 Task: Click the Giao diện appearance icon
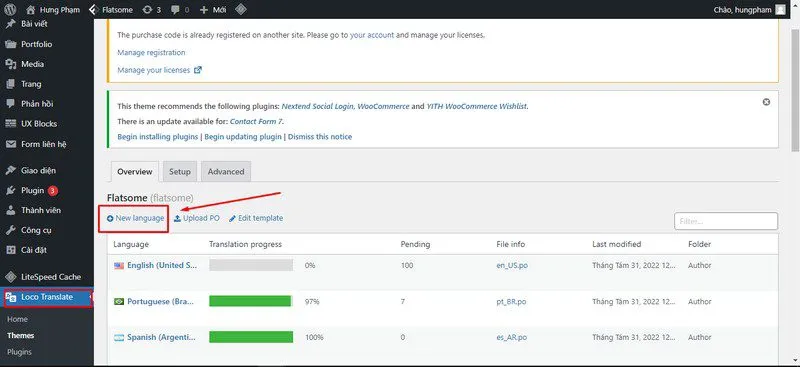tap(11, 170)
